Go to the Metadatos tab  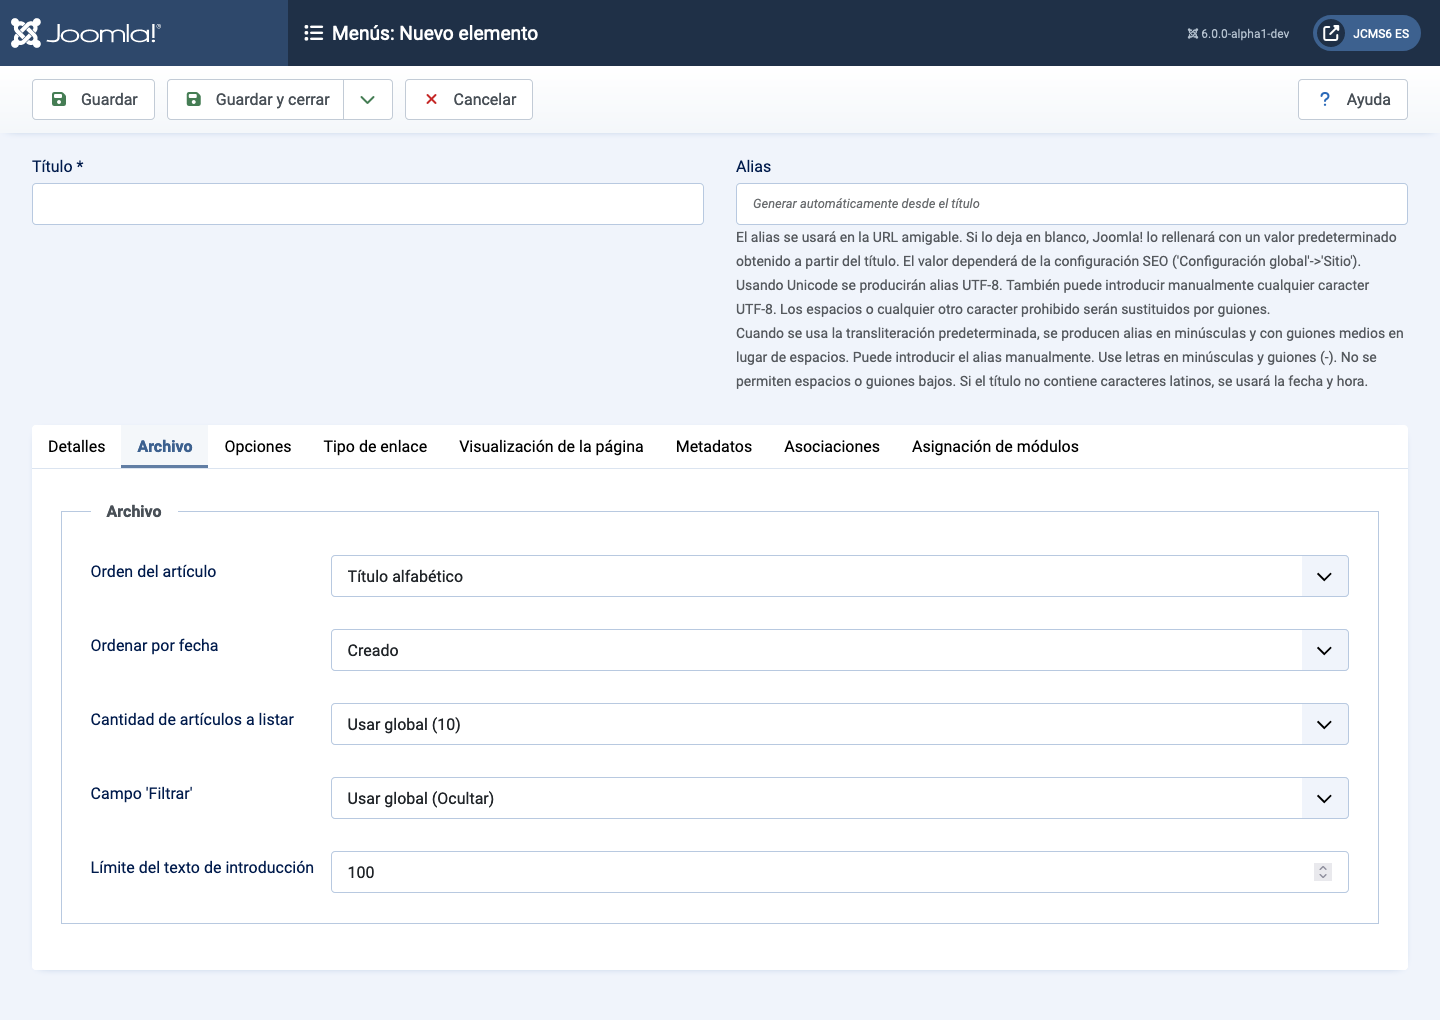click(x=714, y=446)
